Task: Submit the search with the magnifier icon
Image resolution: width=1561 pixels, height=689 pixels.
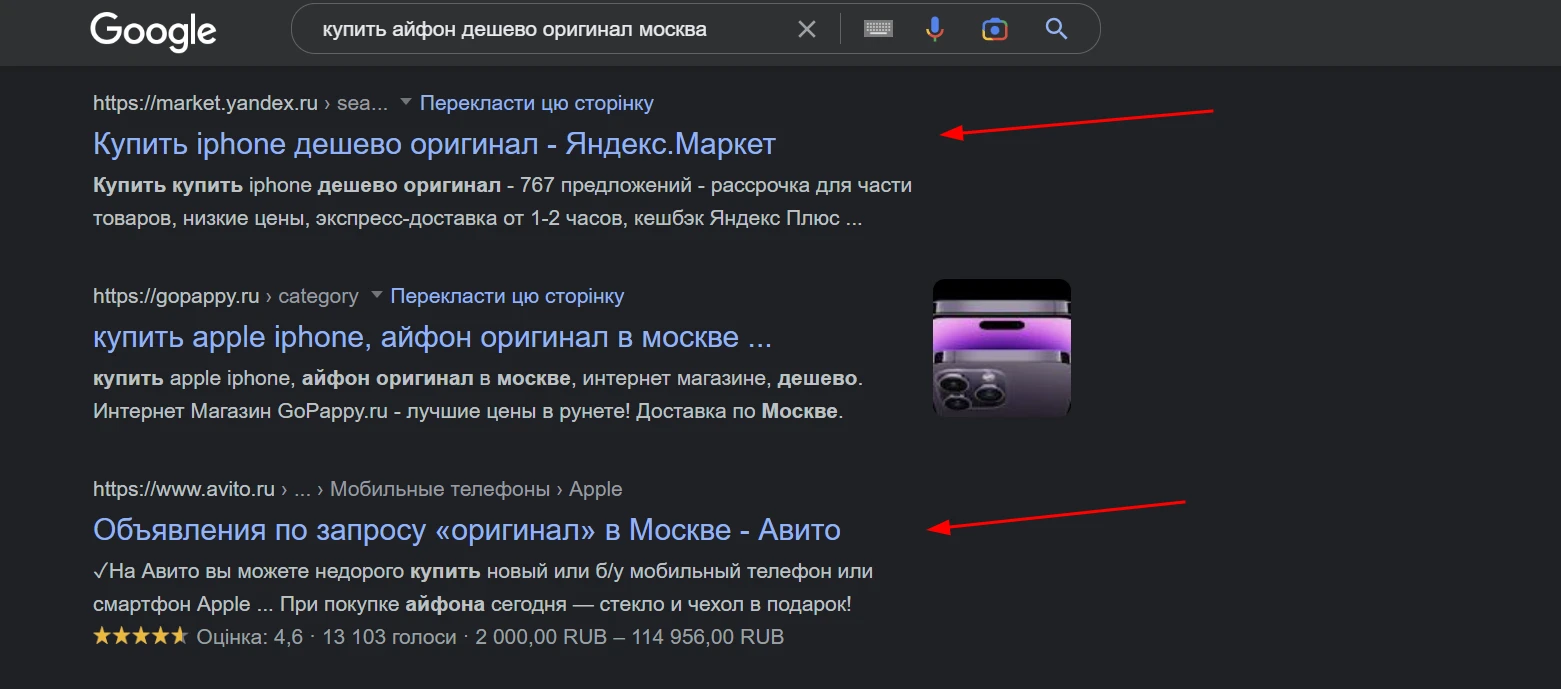Action: tap(1056, 29)
